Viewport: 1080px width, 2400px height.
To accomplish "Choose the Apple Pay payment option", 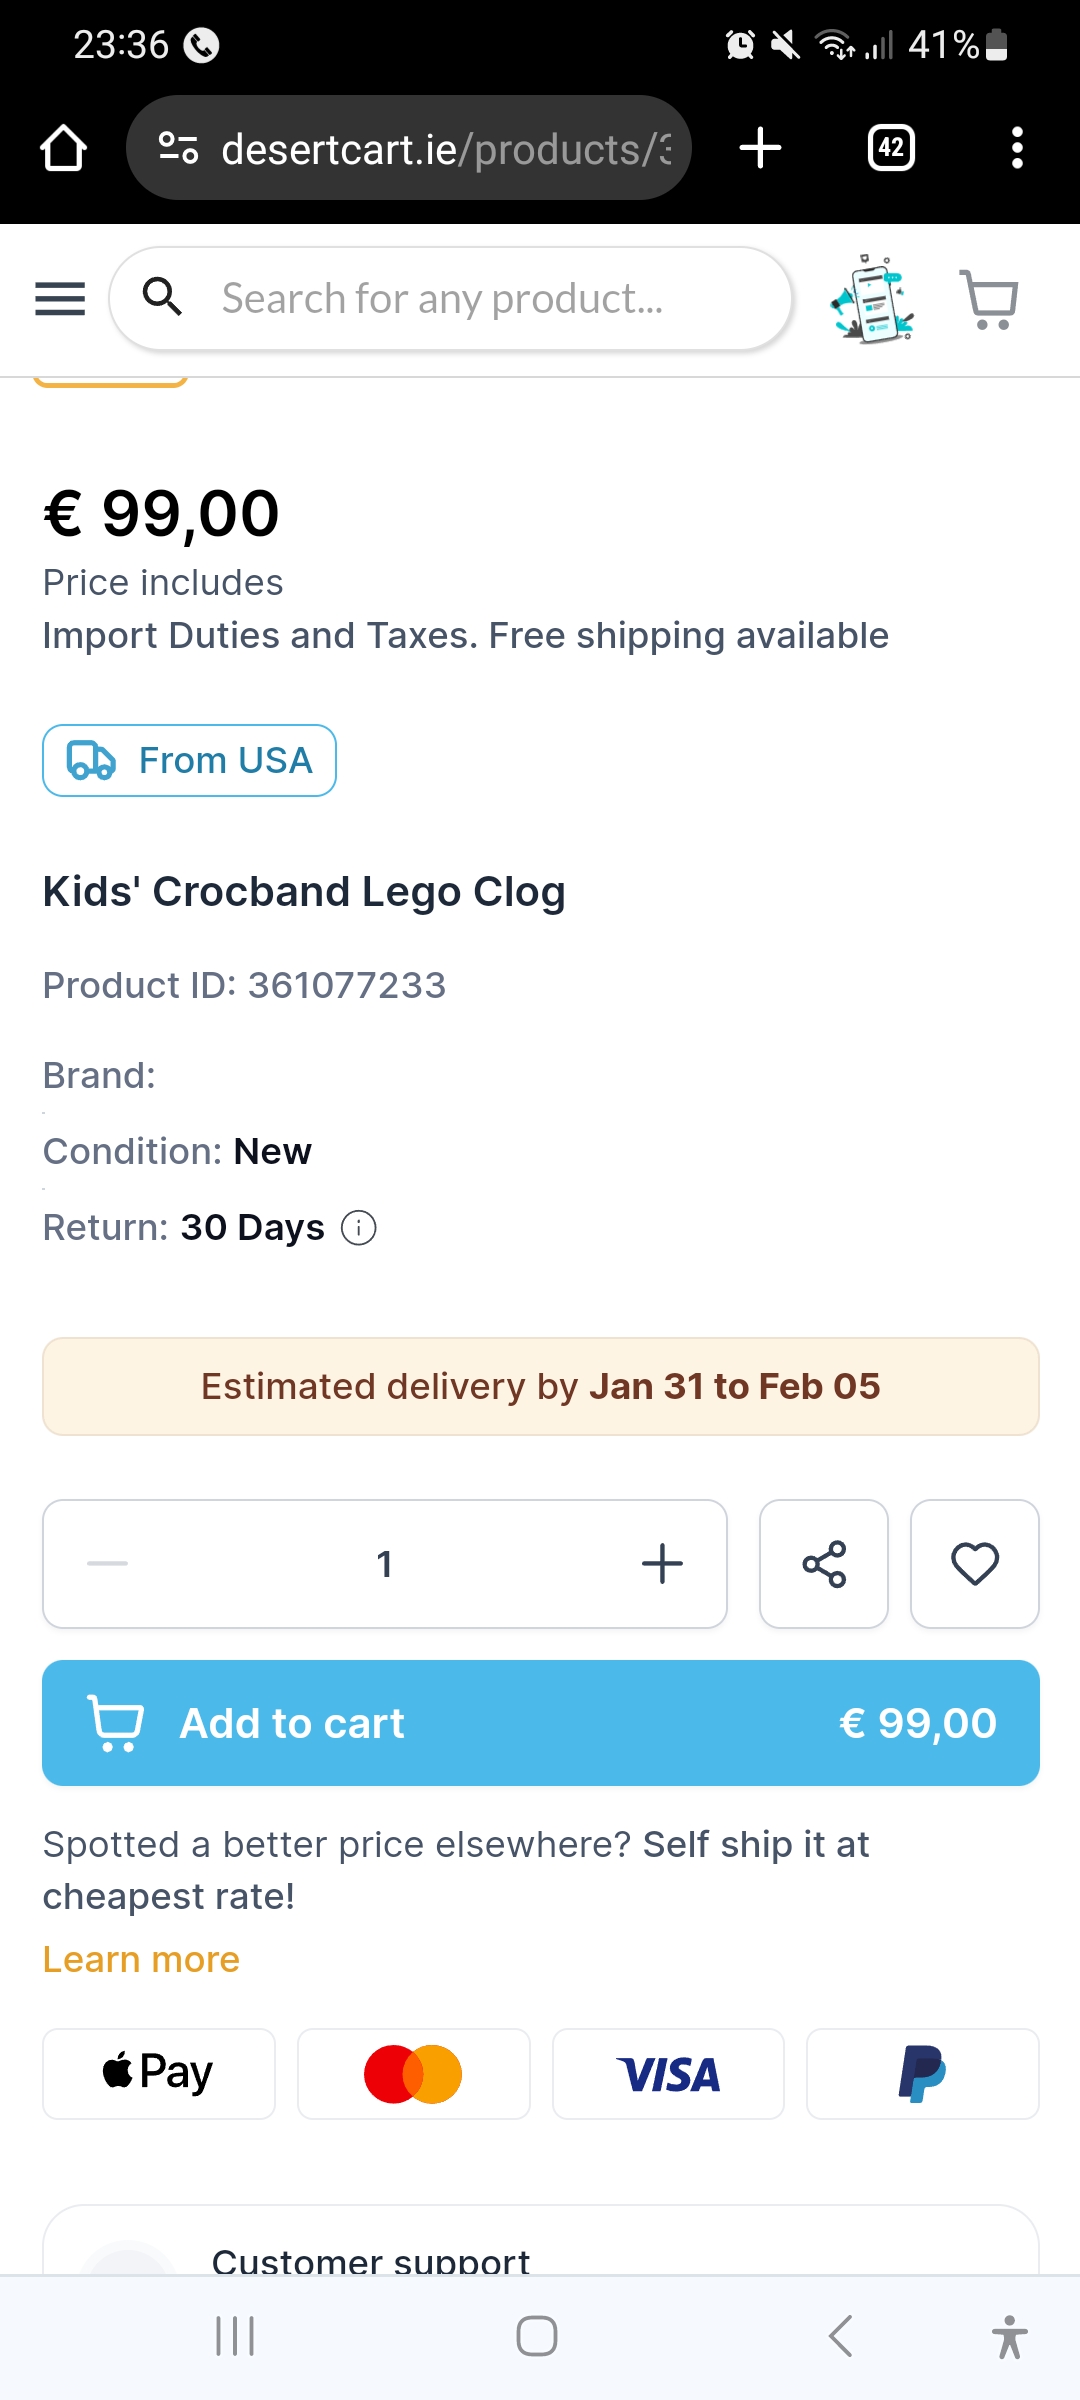I will 158,2074.
